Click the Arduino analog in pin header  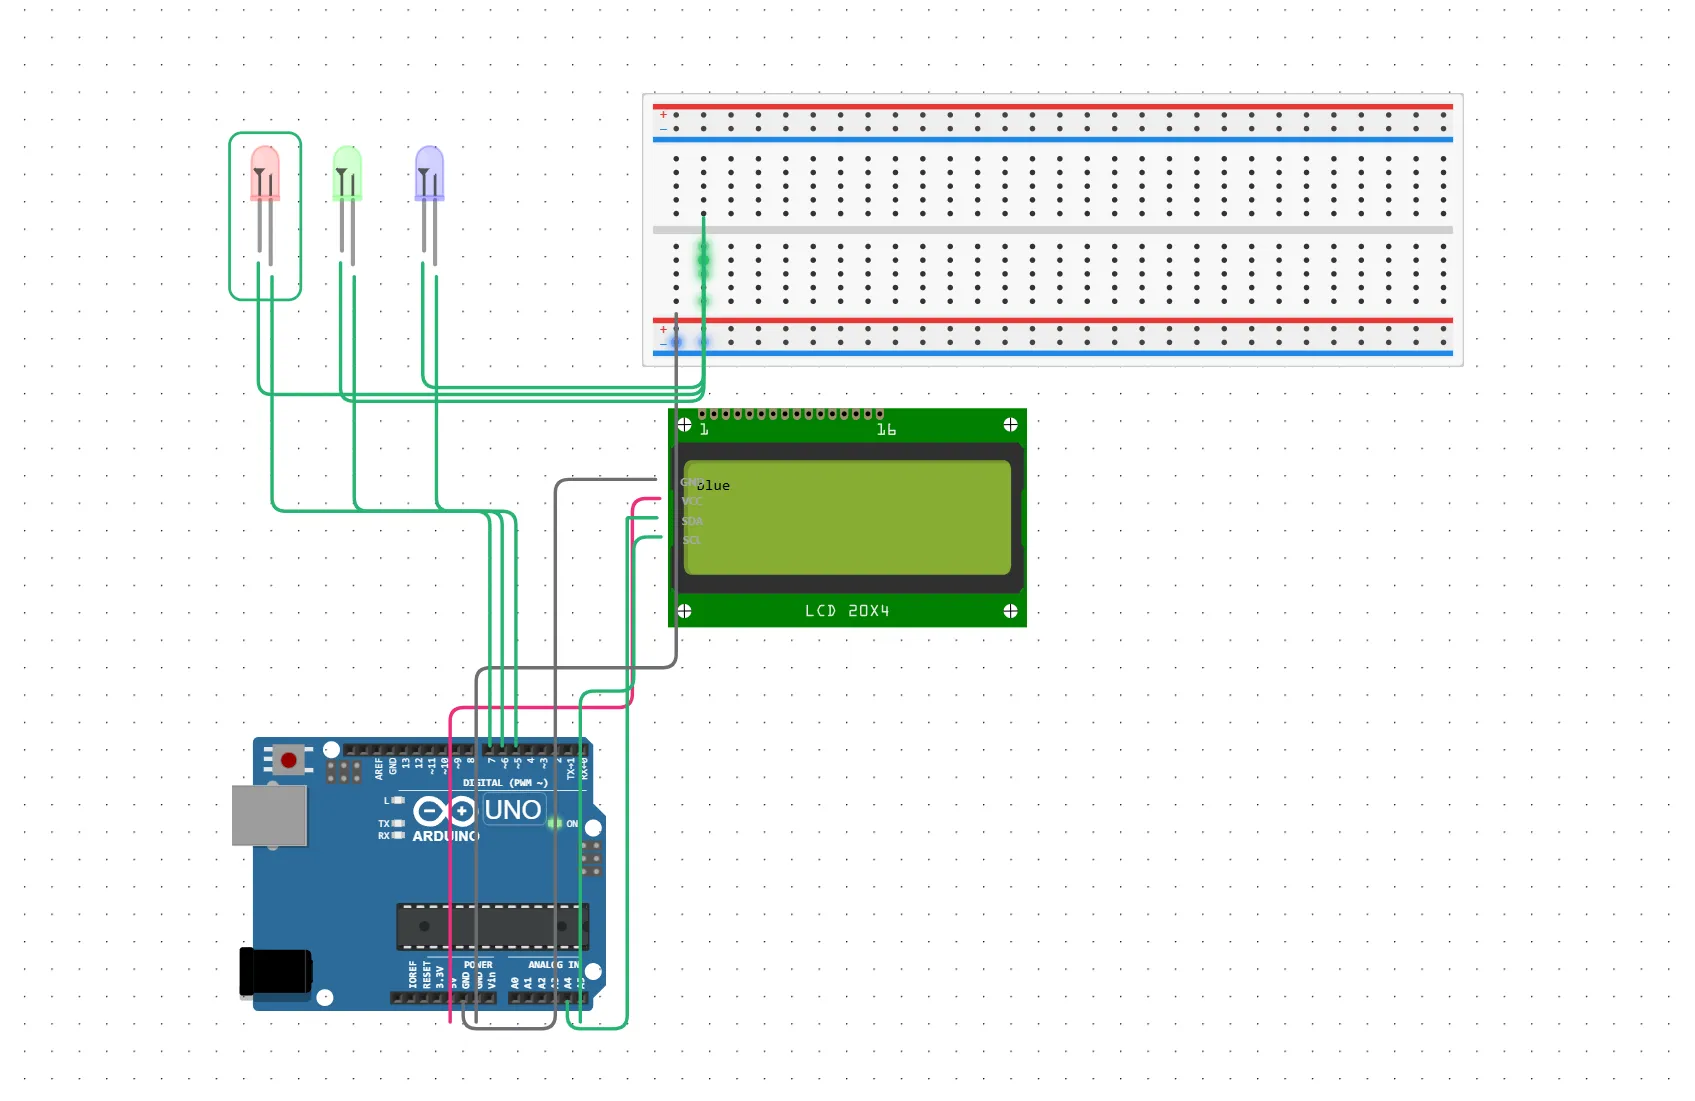(547, 997)
